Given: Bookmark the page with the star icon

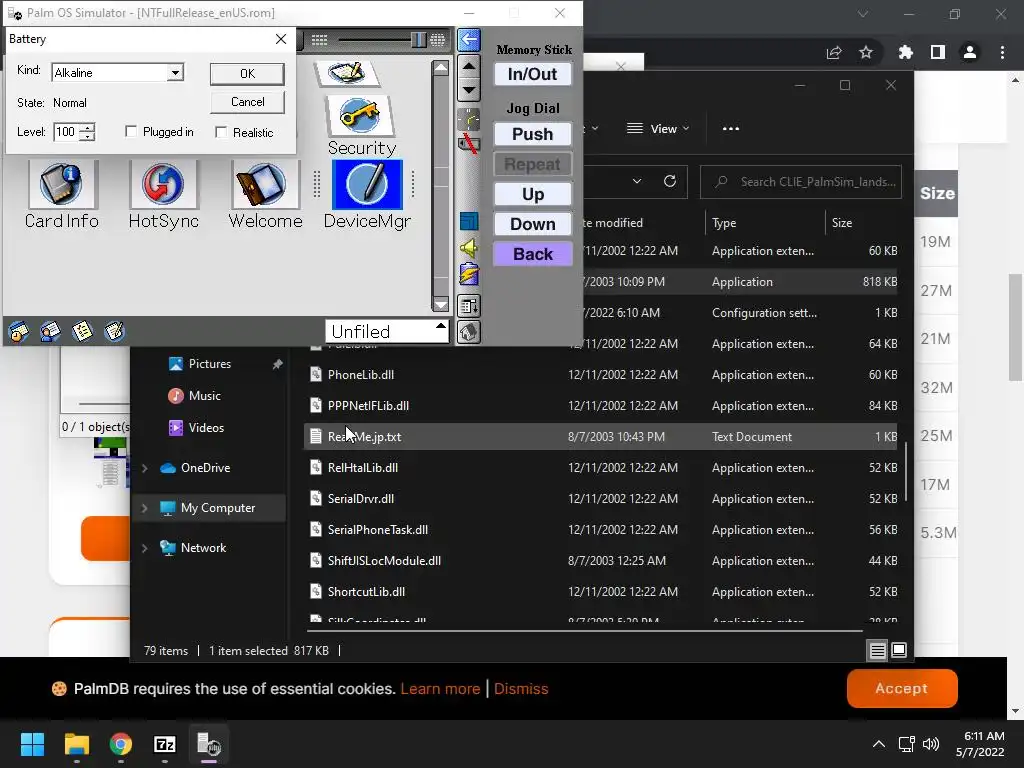Looking at the screenshot, I should (866, 52).
